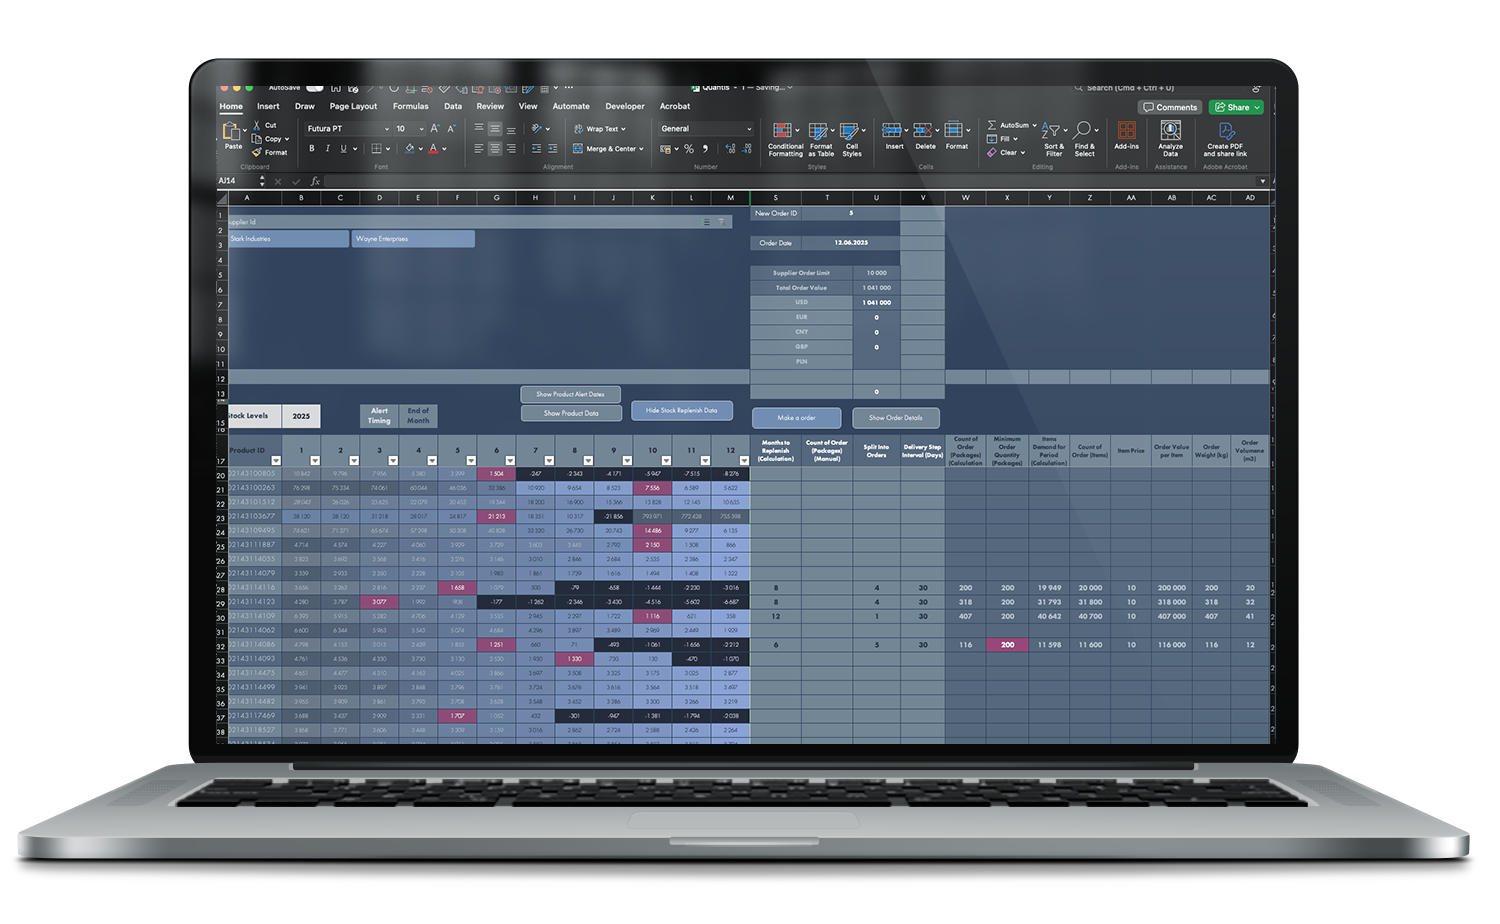Open the Copy dropdown

(x=287, y=139)
